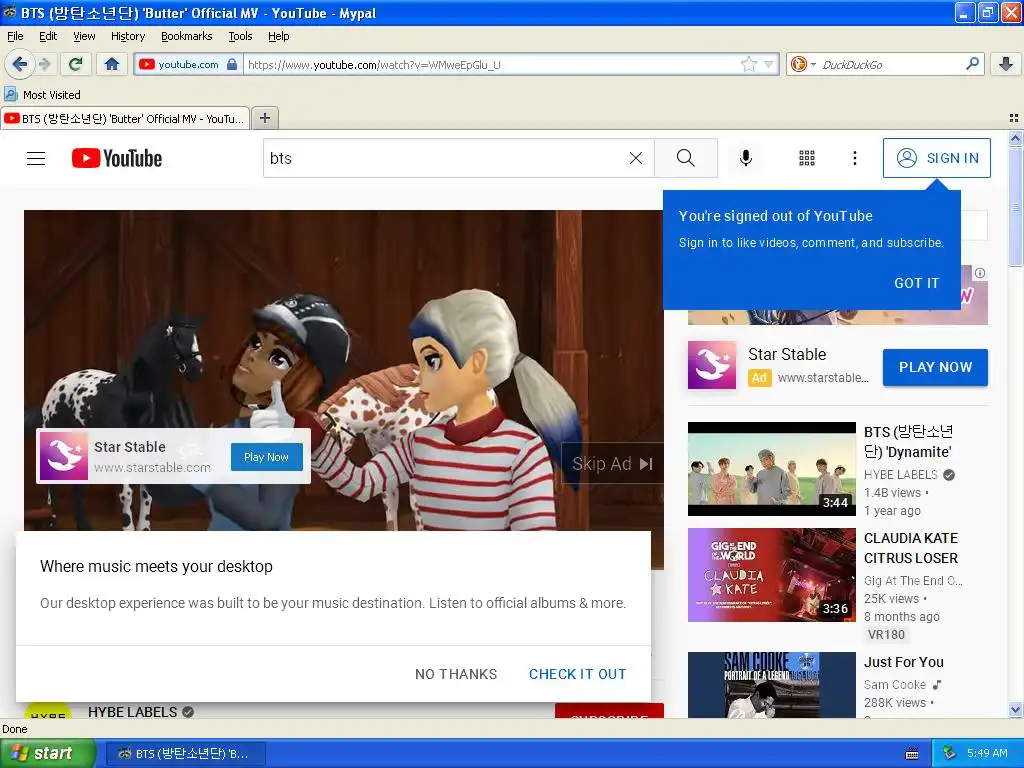Select the BTS Mypal taskbar button
1024x768 pixels.
tap(186, 754)
